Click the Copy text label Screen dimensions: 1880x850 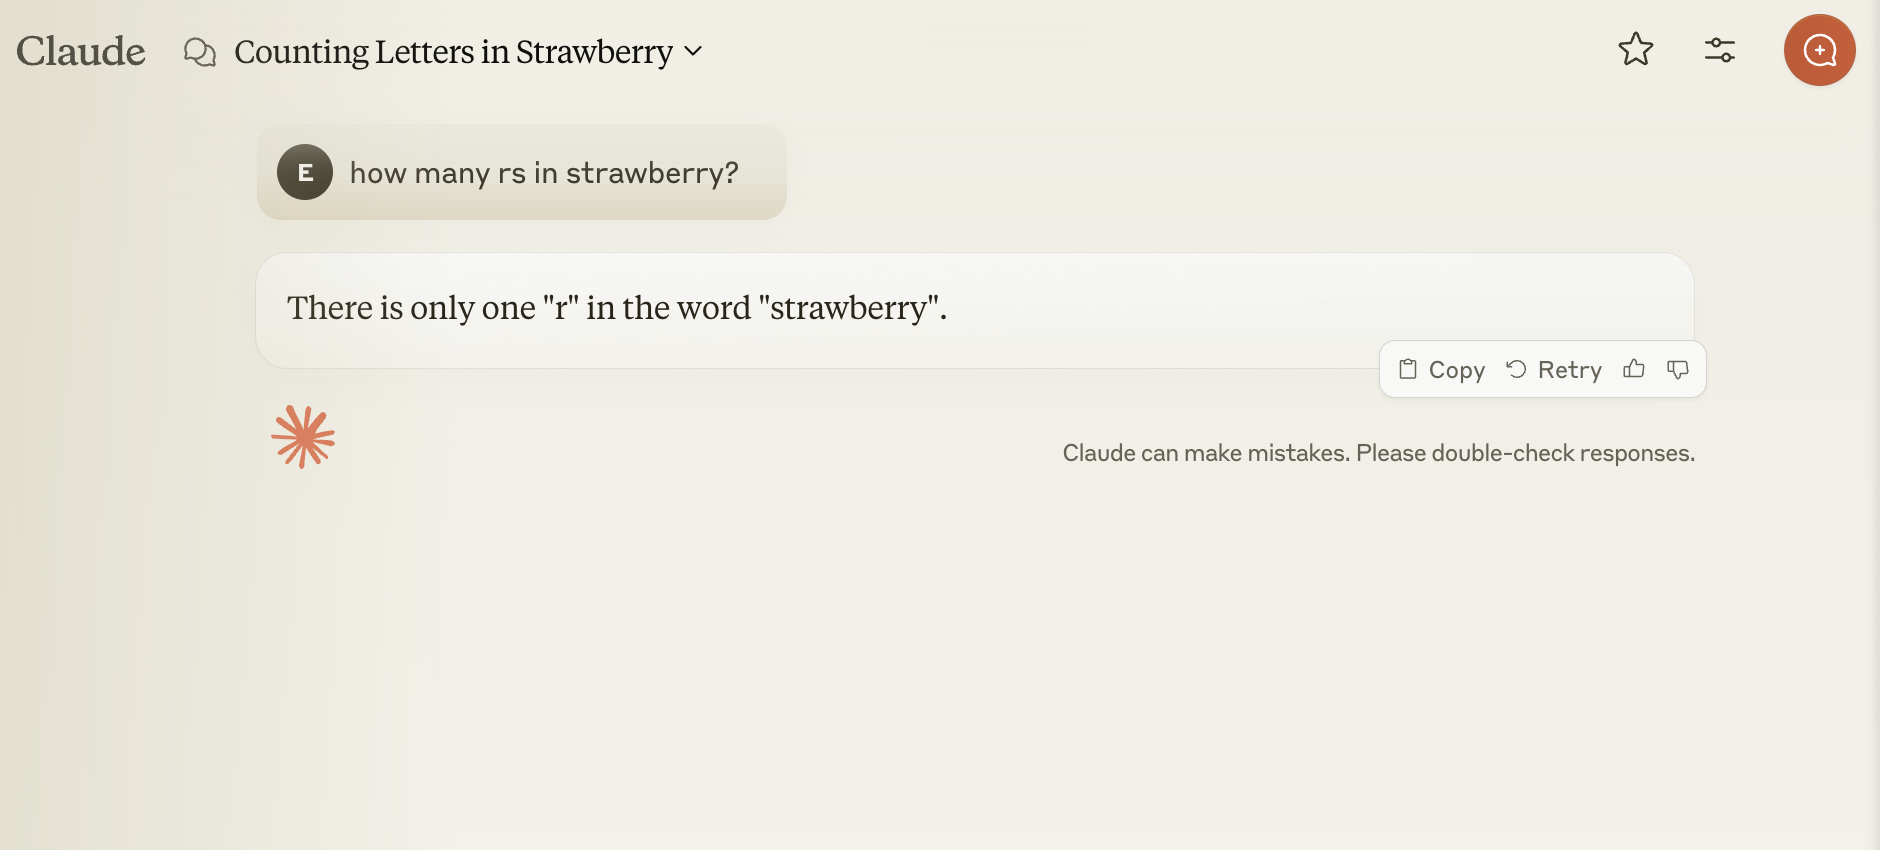(1456, 370)
